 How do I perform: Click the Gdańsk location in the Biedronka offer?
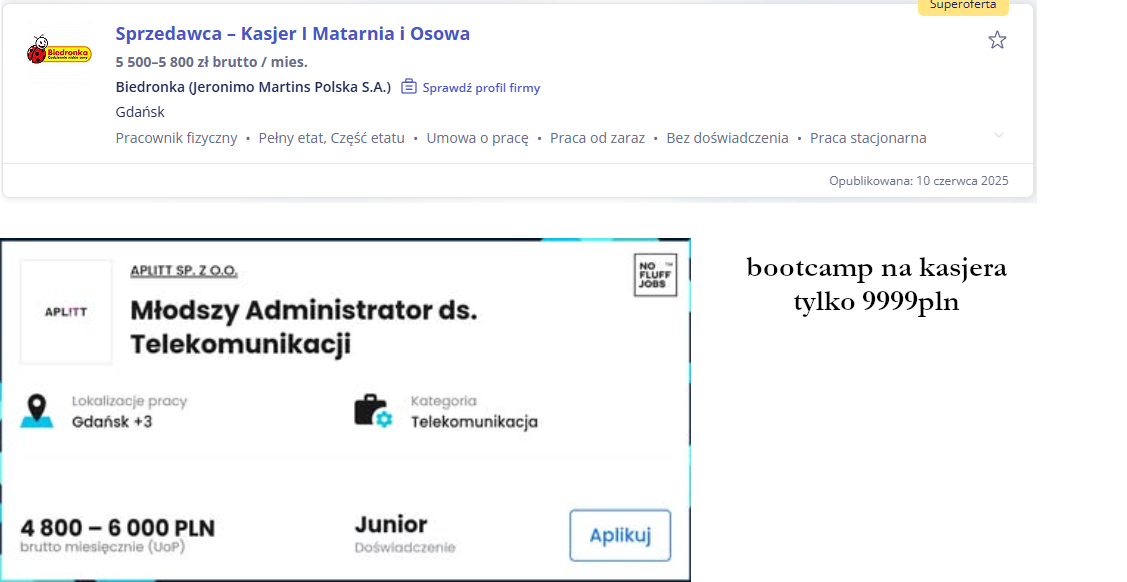(140, 112)
